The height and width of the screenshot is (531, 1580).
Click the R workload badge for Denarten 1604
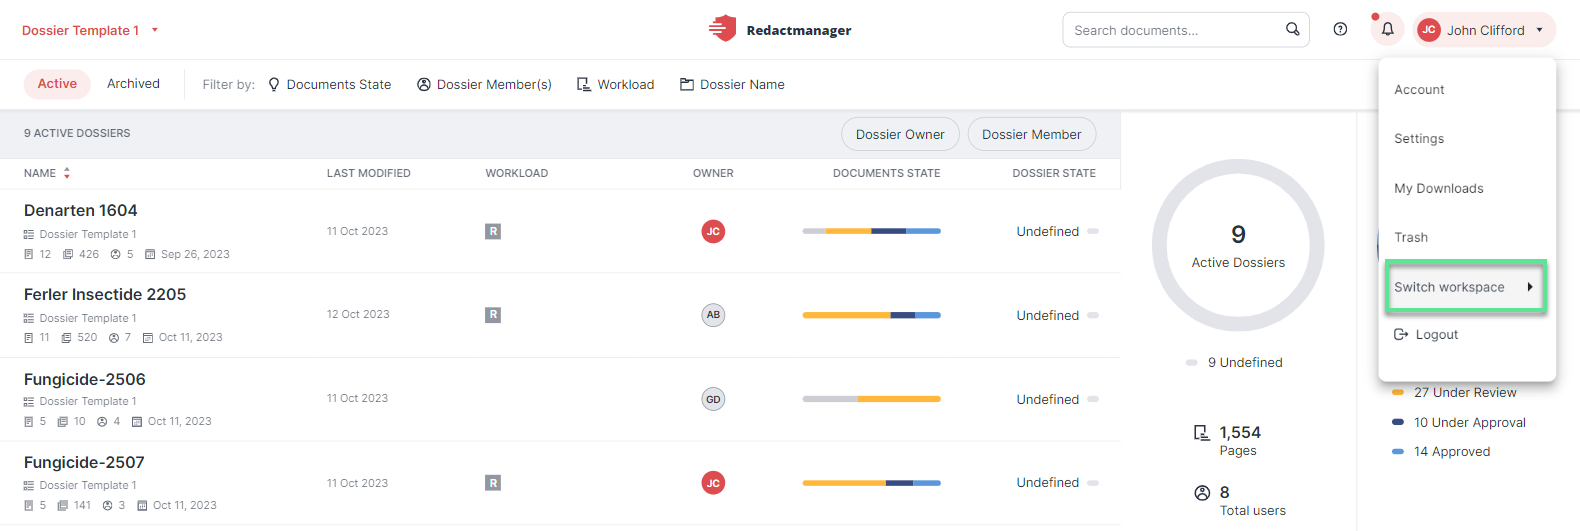(x=493, y=231)
